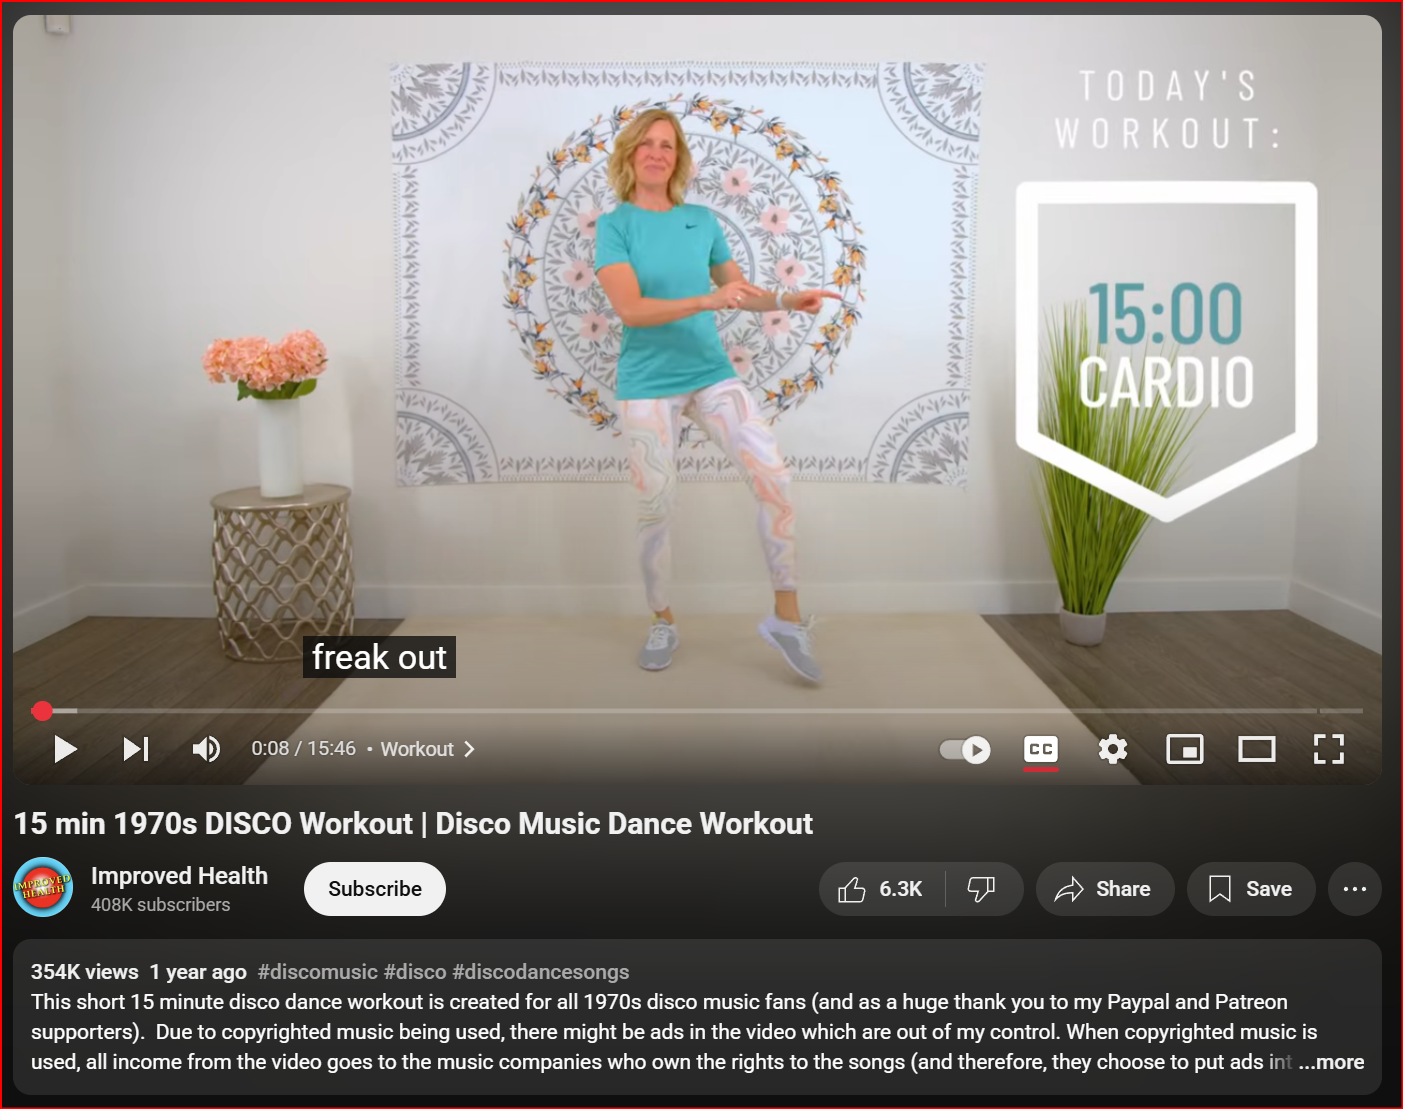Toggle the autoplay switch
Screen dimensions: 1403x1109
click(x=965, y=749)
